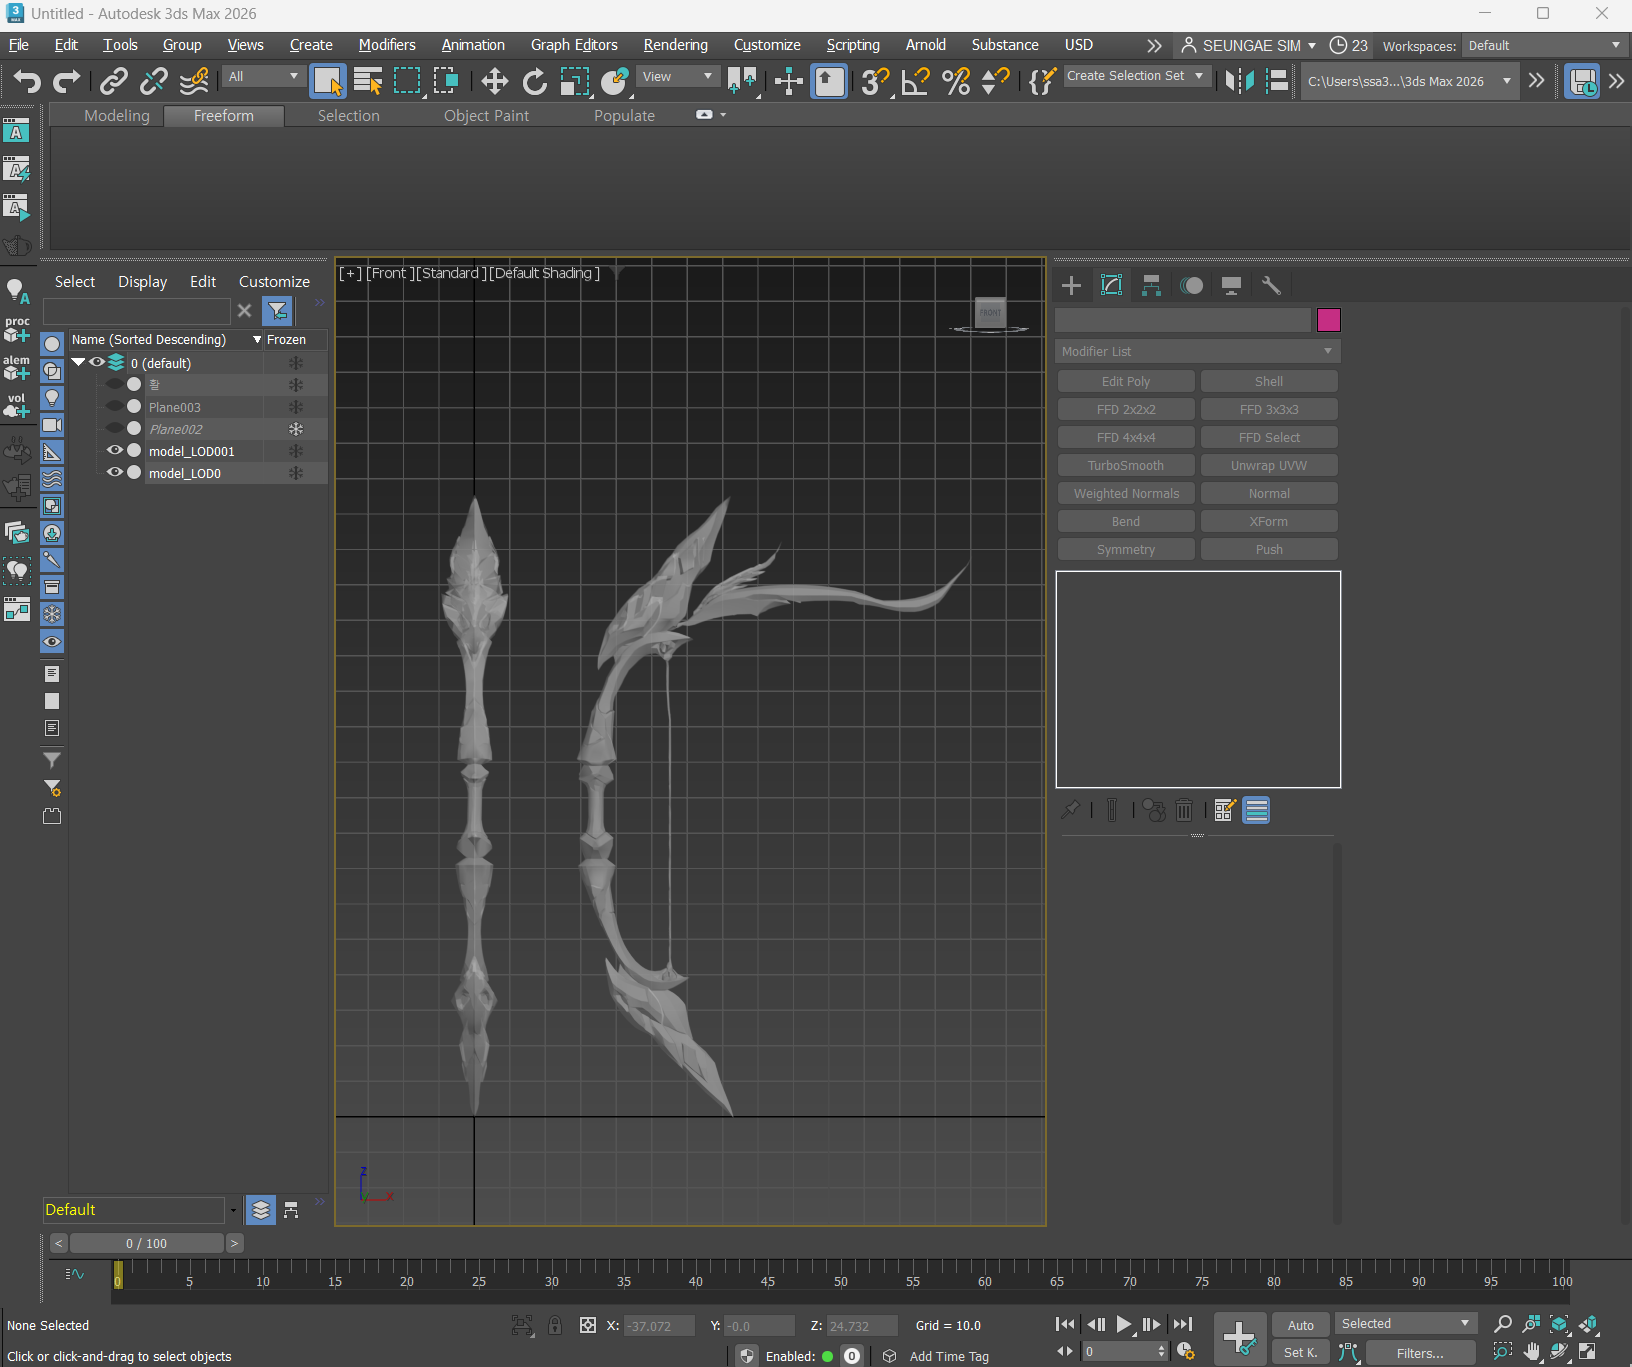Open the Utilities wrench panel icon
Viewport: 1632px width, 1367px height.
tap(1271, 286)
